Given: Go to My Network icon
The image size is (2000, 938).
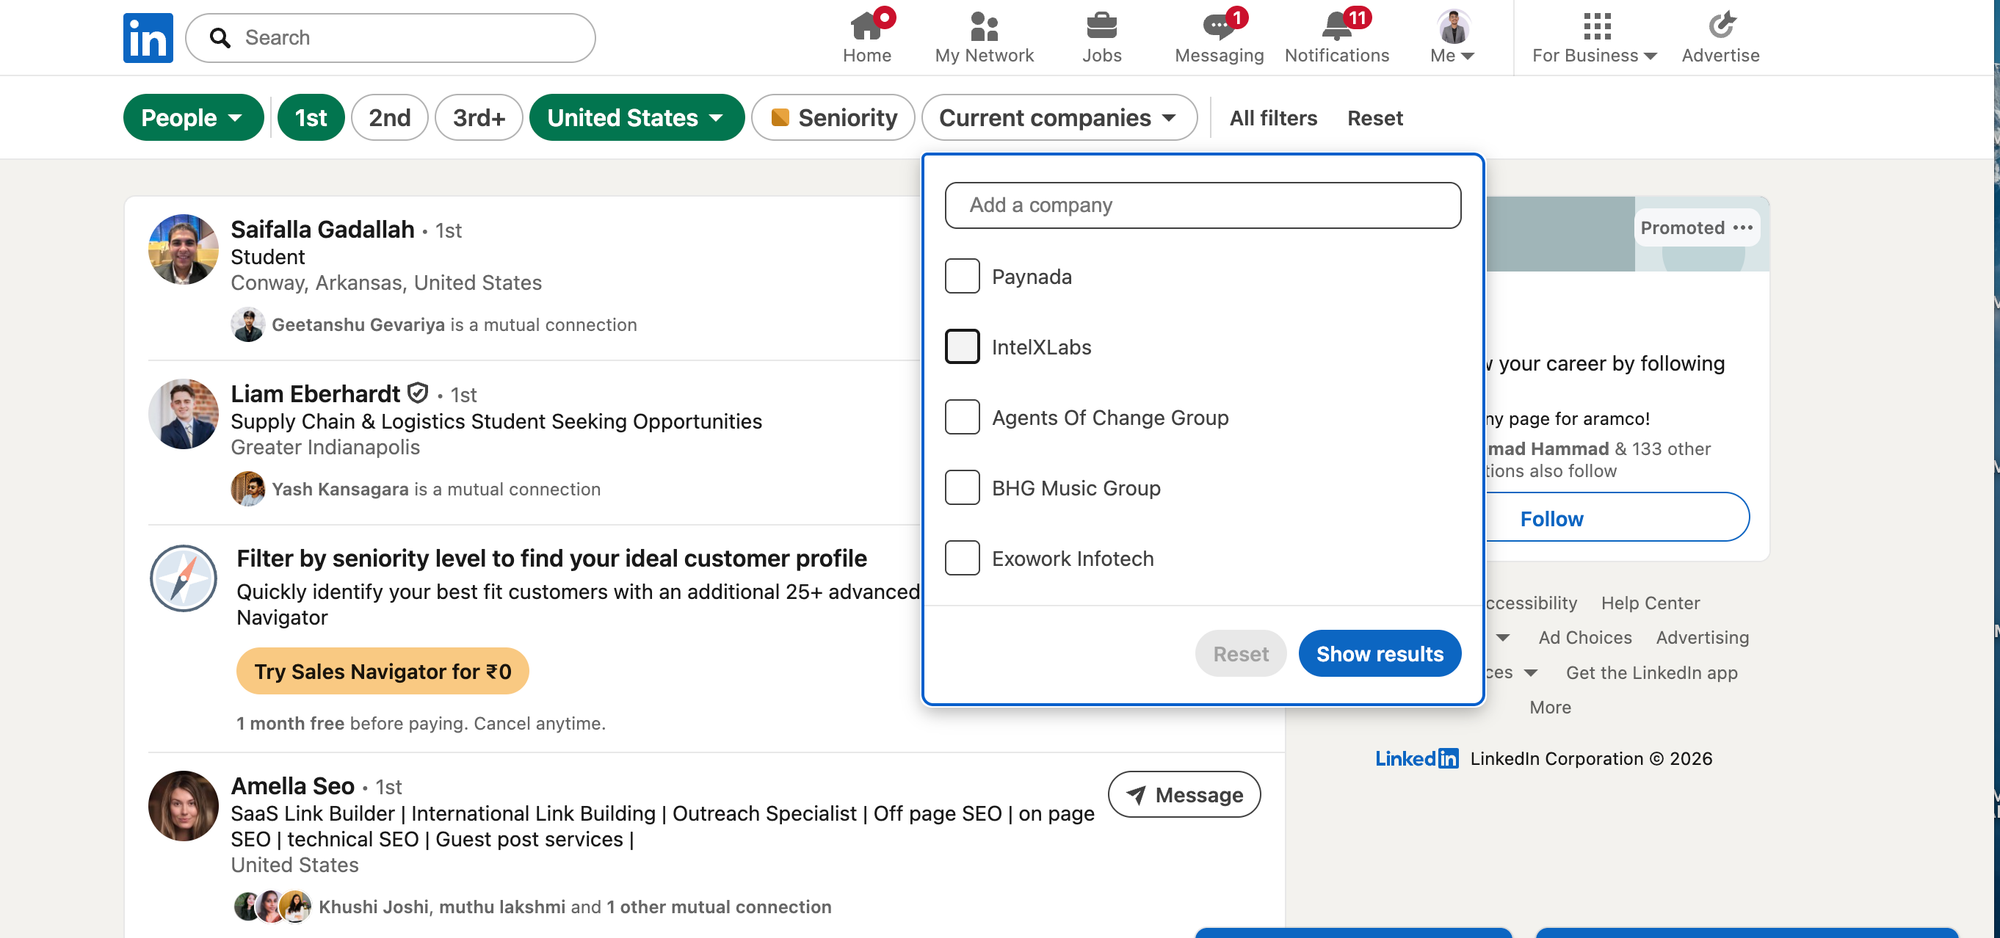Looking at the screenshot, I should [984, 26].
